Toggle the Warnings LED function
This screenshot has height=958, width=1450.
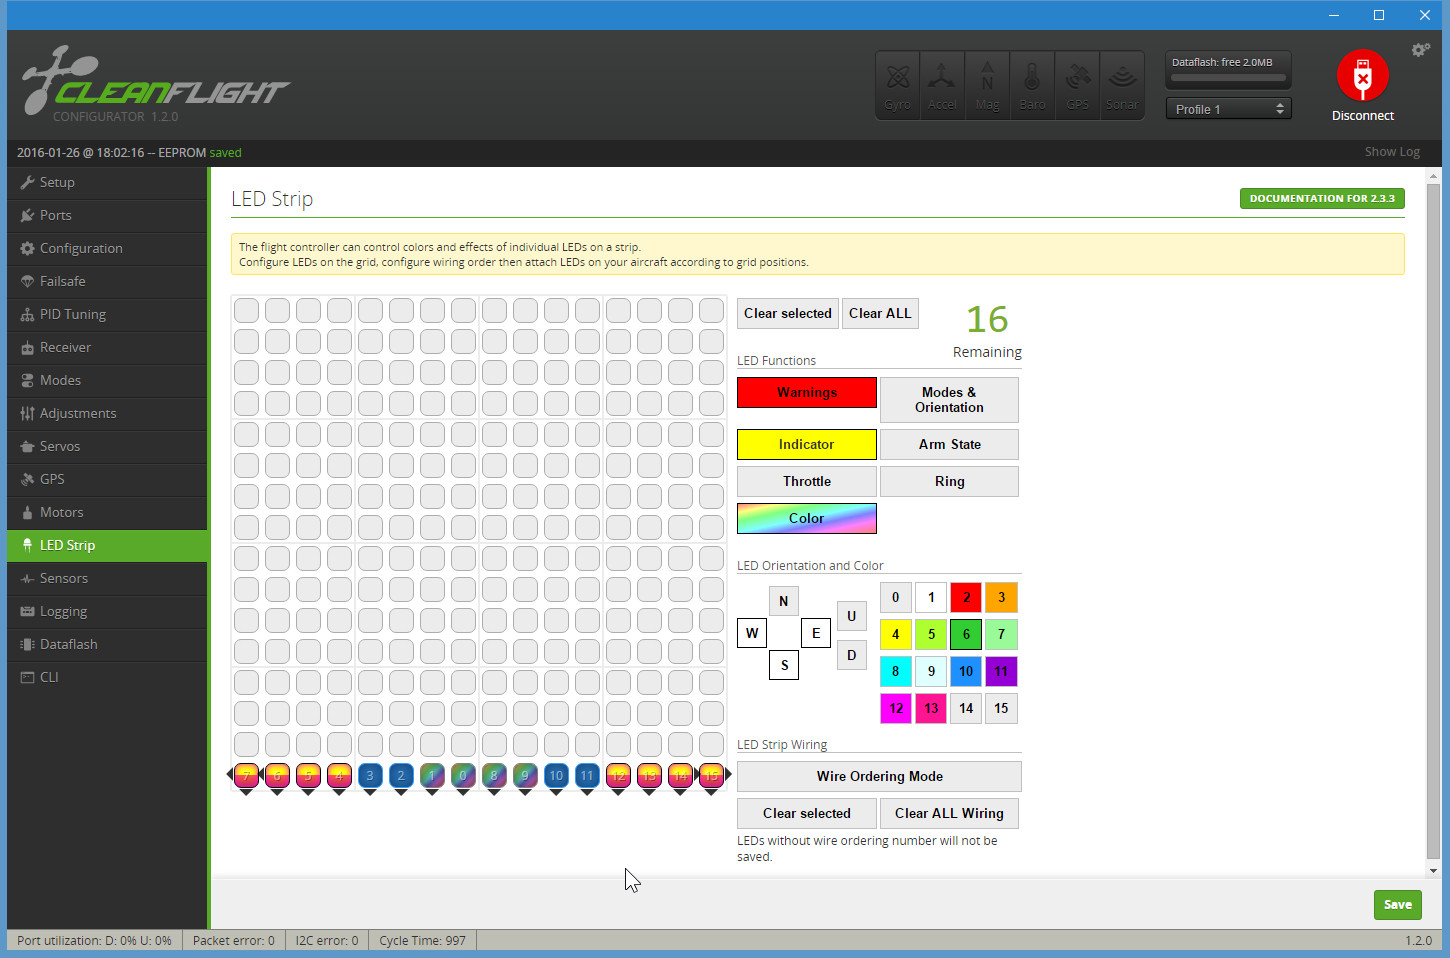point(807,392)
